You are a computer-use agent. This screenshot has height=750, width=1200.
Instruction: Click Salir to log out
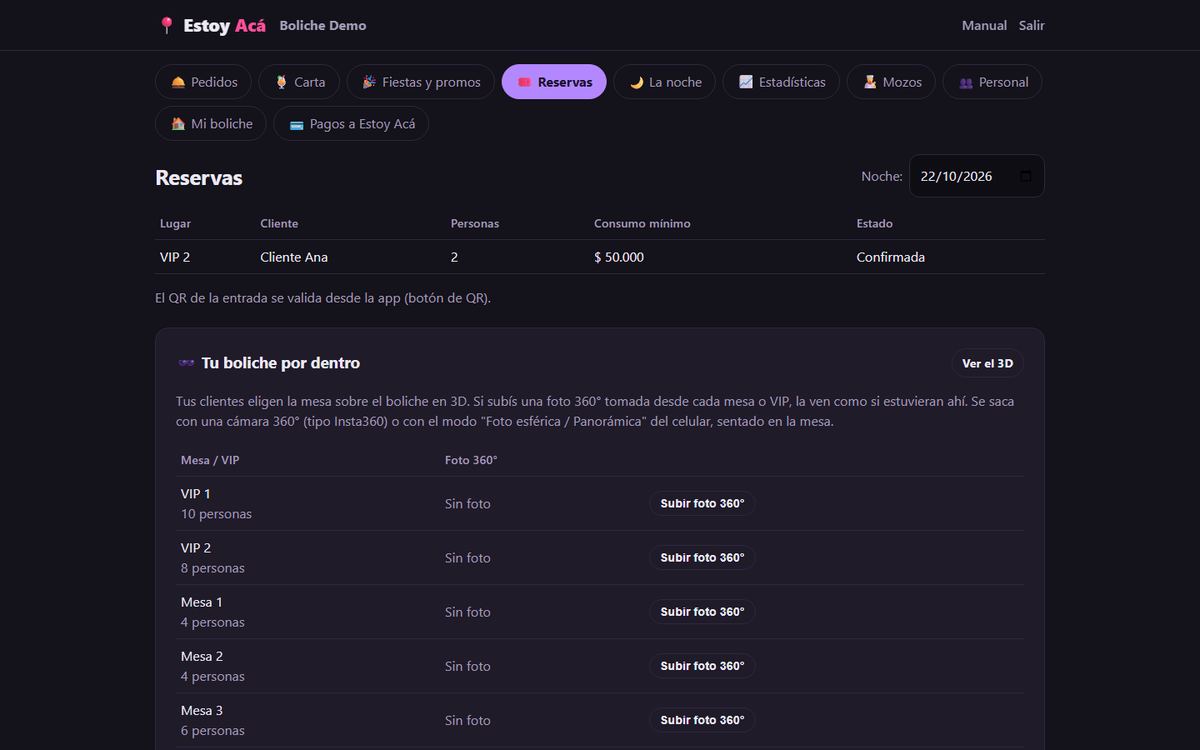(x=1032, y=26)
